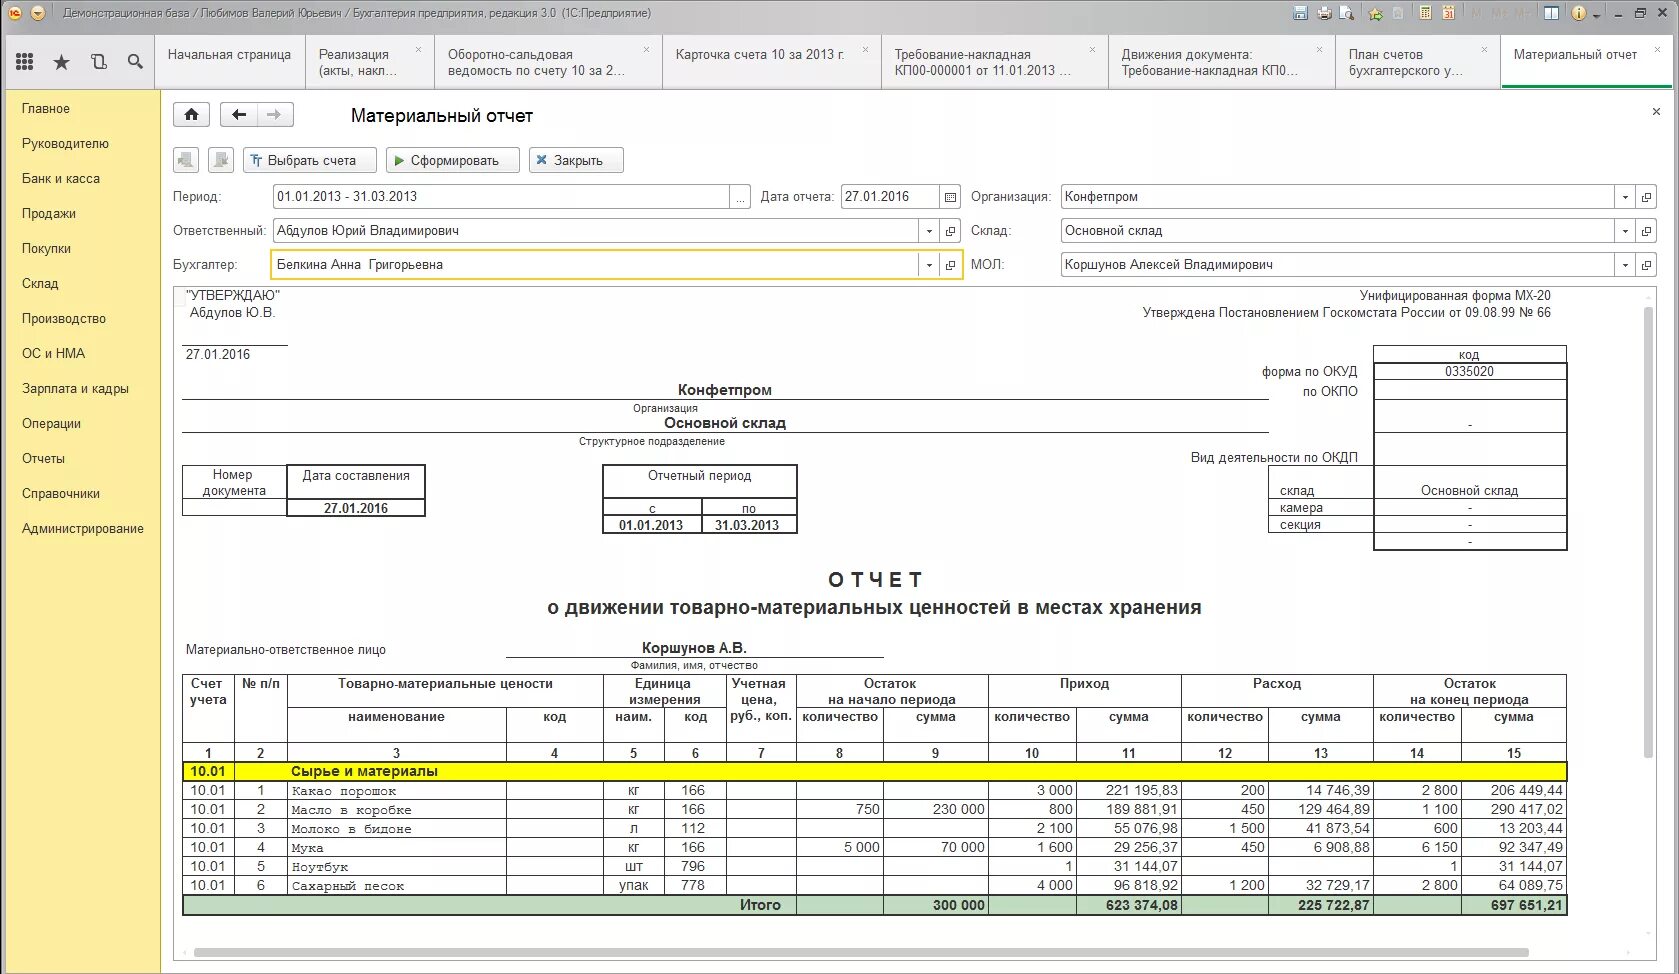Close the Карточка счета 10 tab
1679x974 pixels.
pyautogui.click(x=865, y=49)
